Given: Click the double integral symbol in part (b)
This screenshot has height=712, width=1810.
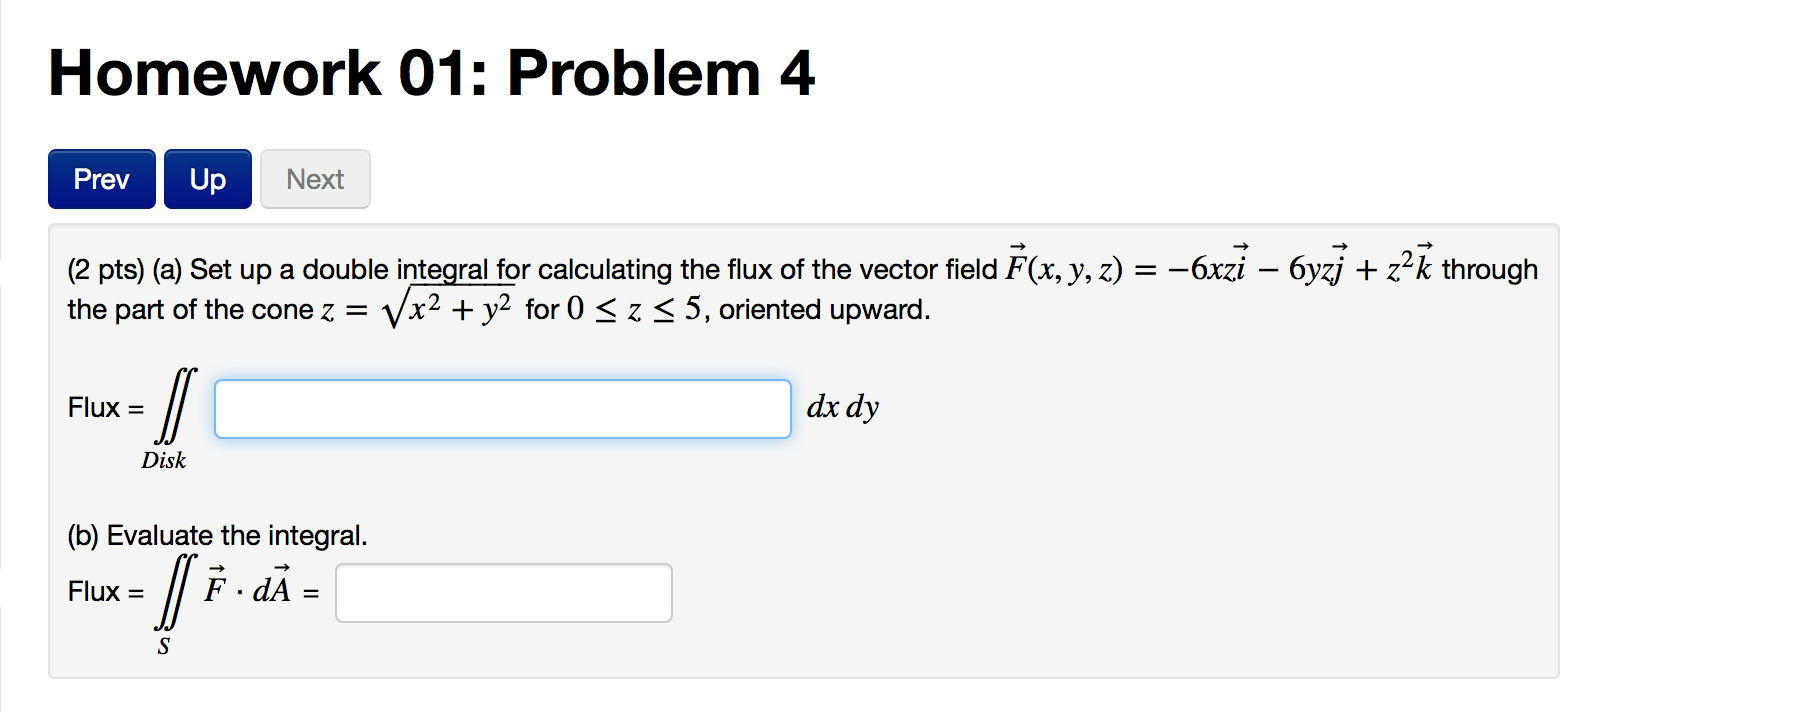Looking at the screenshot, I should click(176, 591).
